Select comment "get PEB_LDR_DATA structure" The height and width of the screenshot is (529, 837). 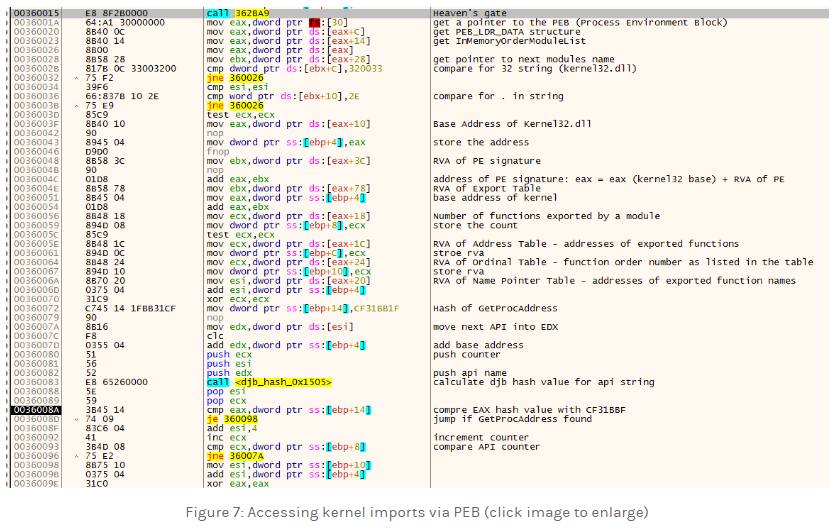[507, 31]
